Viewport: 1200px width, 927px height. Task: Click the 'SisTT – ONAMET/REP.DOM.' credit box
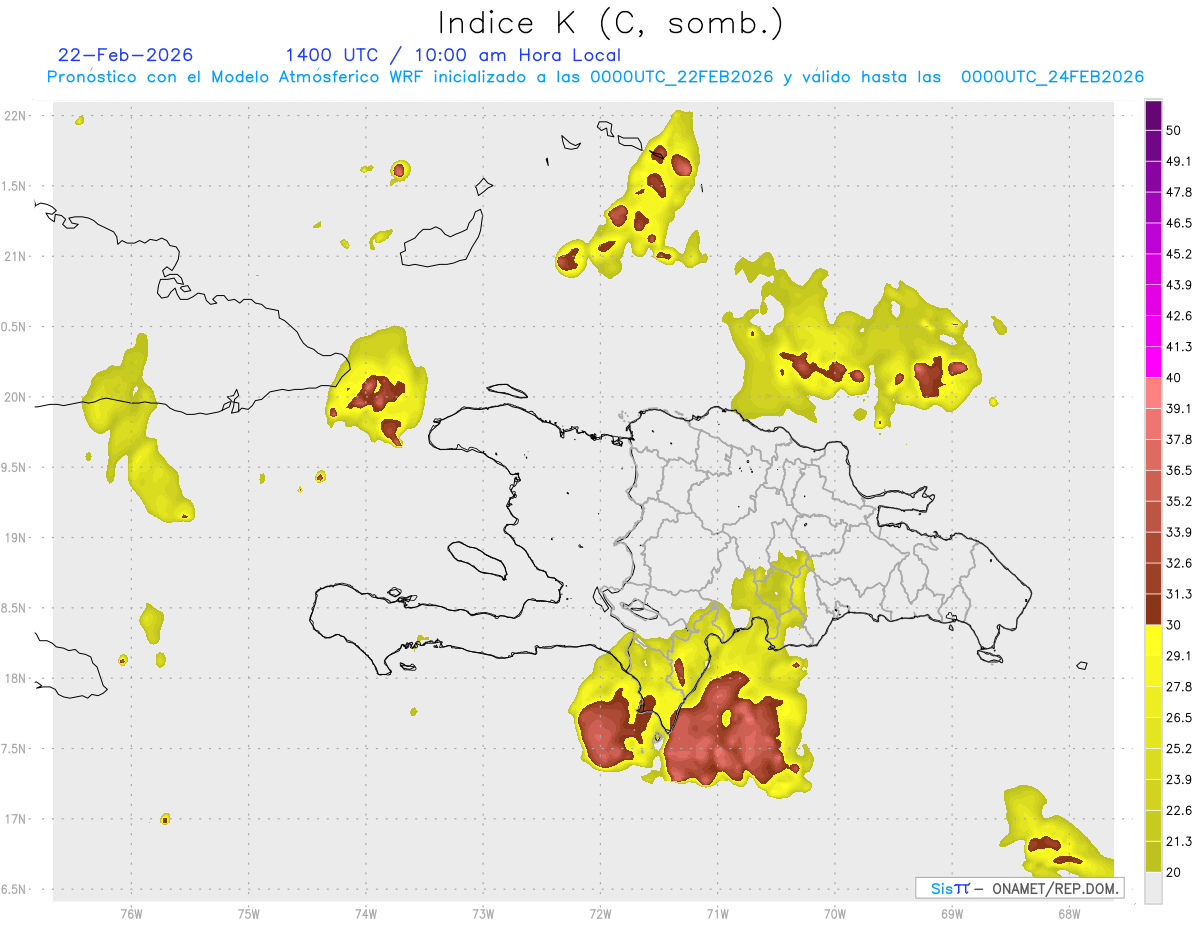pyautogui.click(x=1019, y=888)
